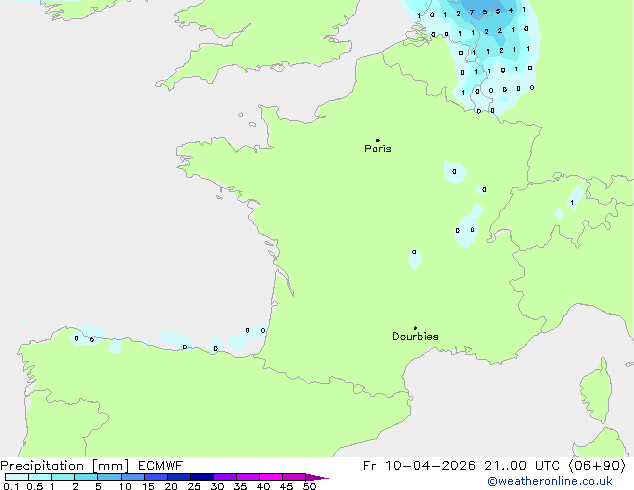Image resolution: width=634 pixels, height=490 pixels.
Task: Open the weatheronline.co.uk copyright link
Action: 550,481
